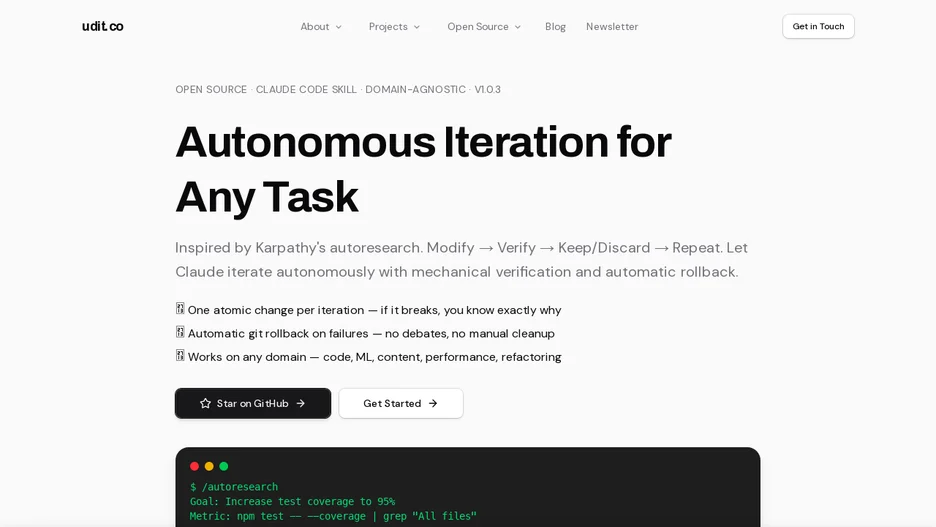The height and width of the screenshot is (527, 936).
Task: Click the bullet icon beside 'One atomic change'
Action: [x=180, y=309]
